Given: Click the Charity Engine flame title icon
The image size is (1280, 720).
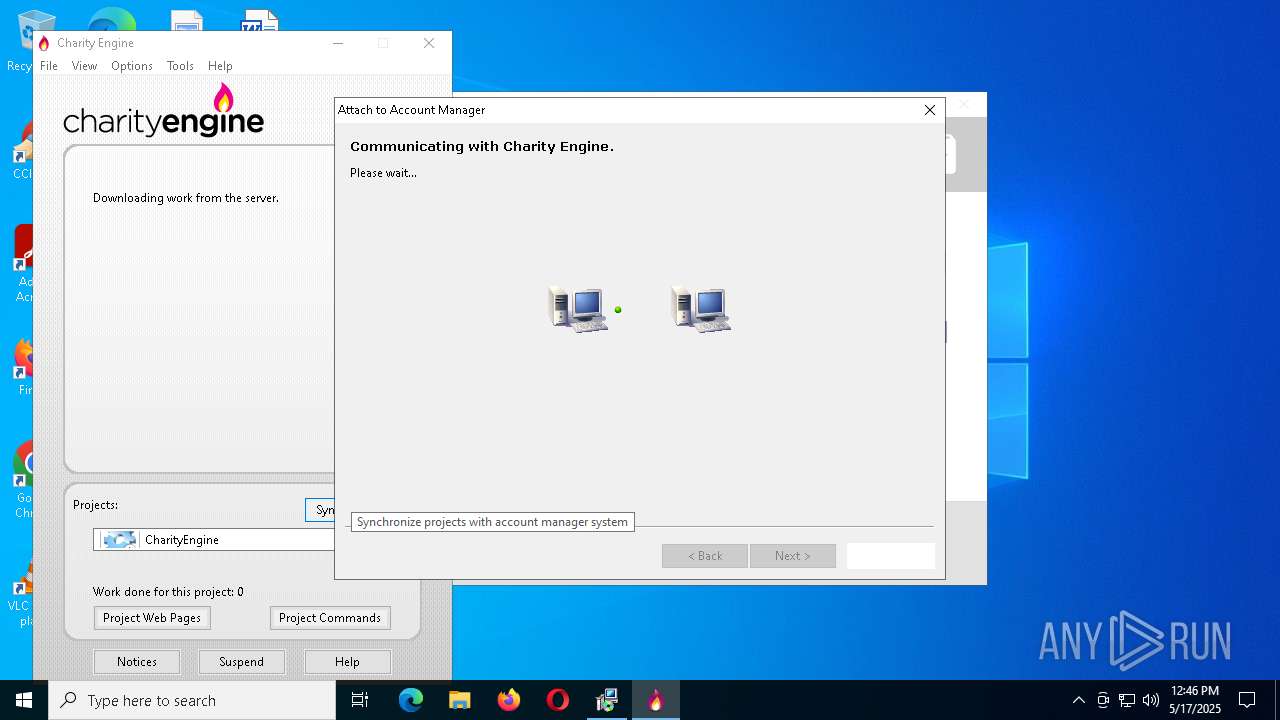Looking at the screenshot, I should [x=44, y=43].
